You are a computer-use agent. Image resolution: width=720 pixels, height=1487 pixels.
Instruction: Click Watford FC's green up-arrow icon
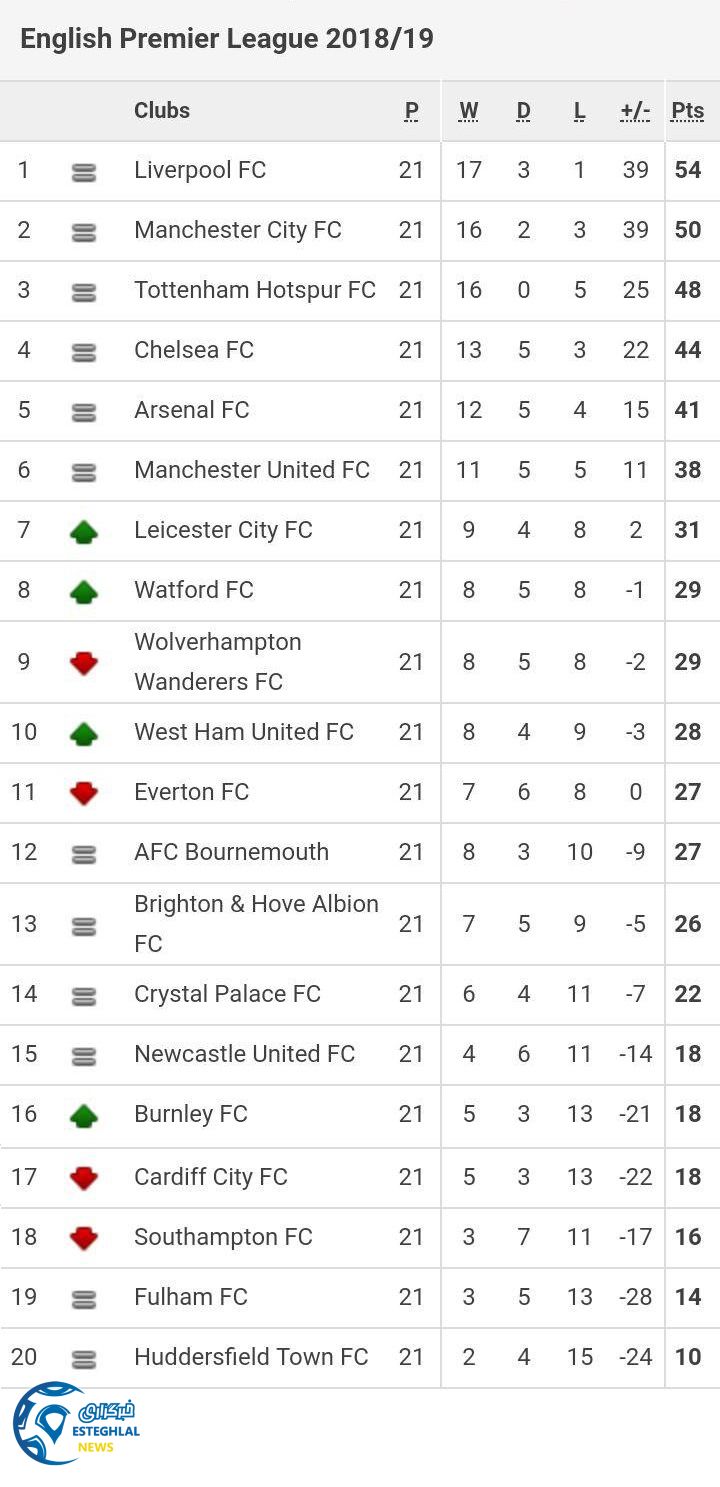[x=84, y=592]
